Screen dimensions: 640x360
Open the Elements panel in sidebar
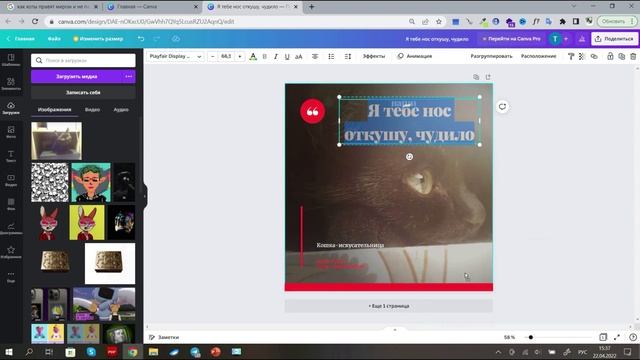[x=11, y=84]
